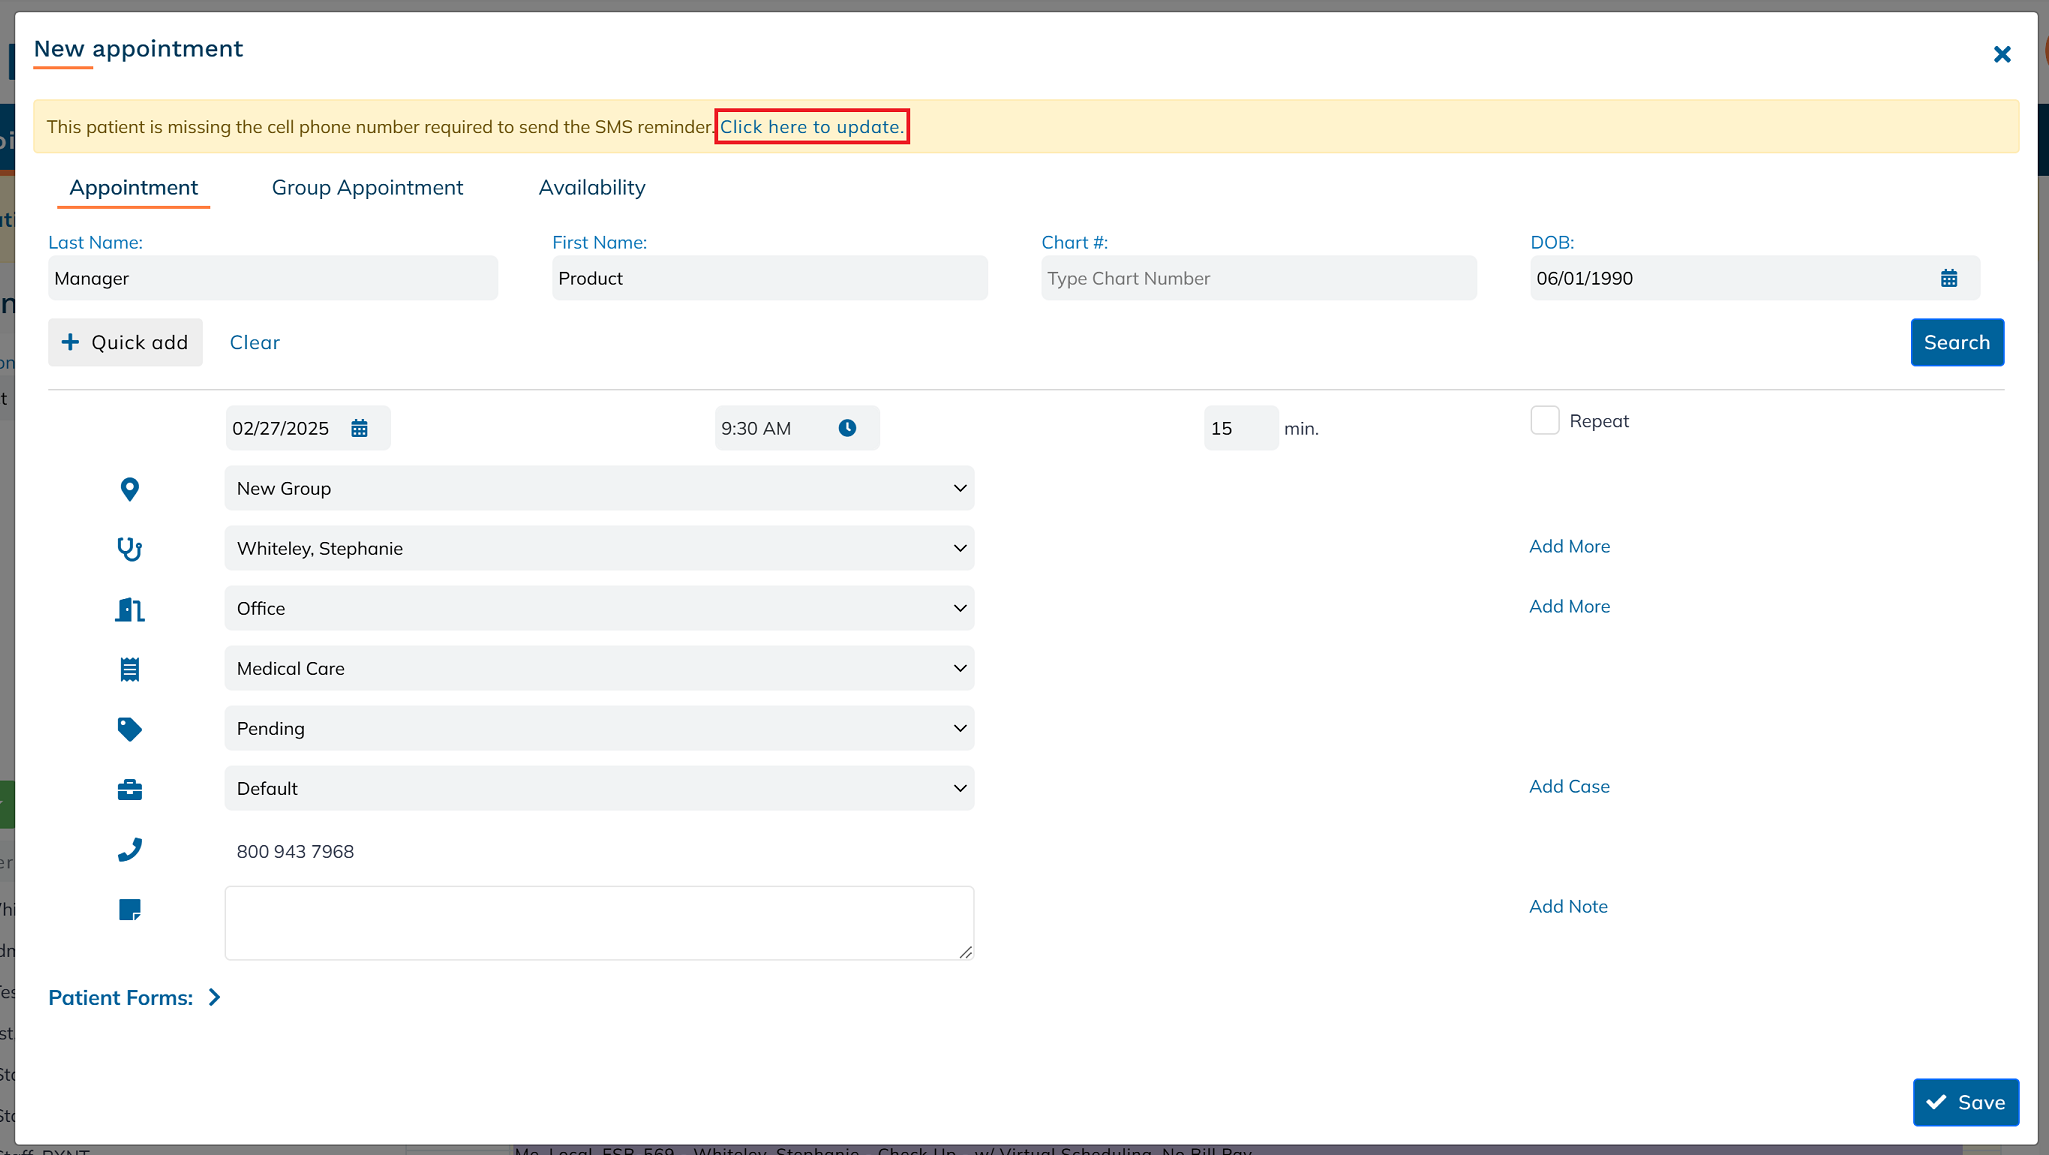This screenshot has height=1155, width=2049.
Task: Click the Add Case link
Action: coord(1569,786)
